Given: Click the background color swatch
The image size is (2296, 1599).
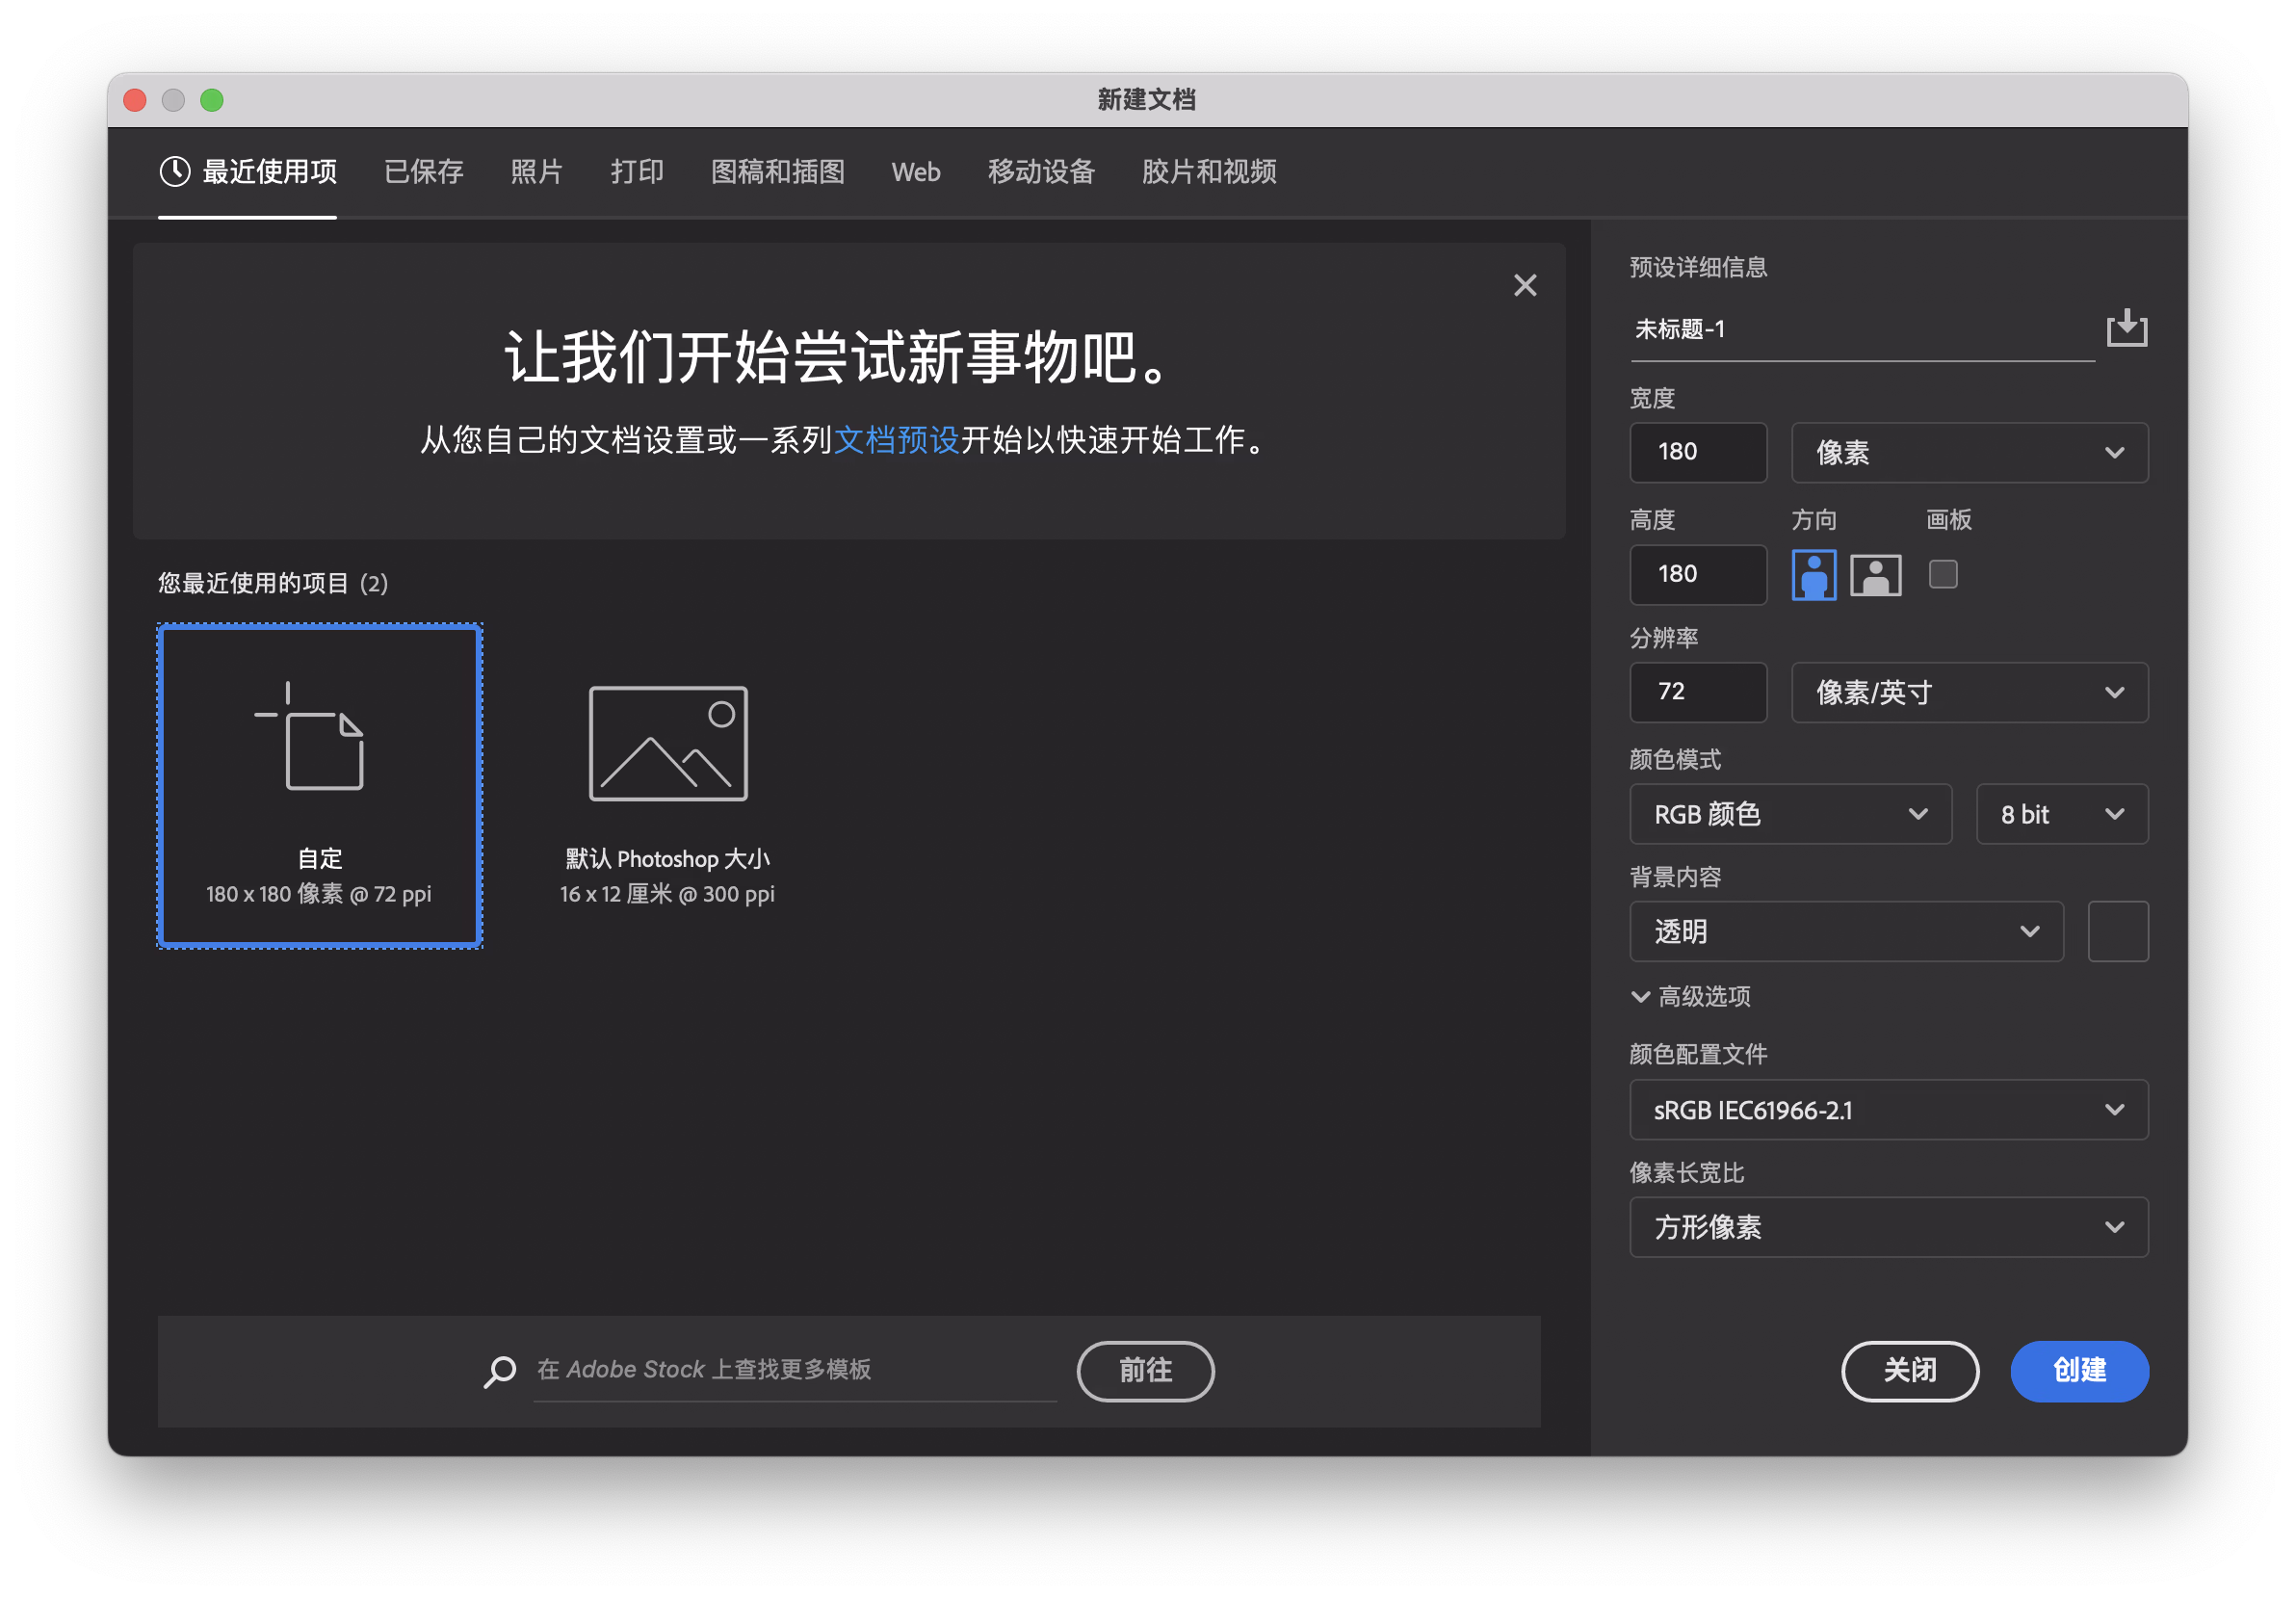Looking at the screenshot, I should 2117,931.
